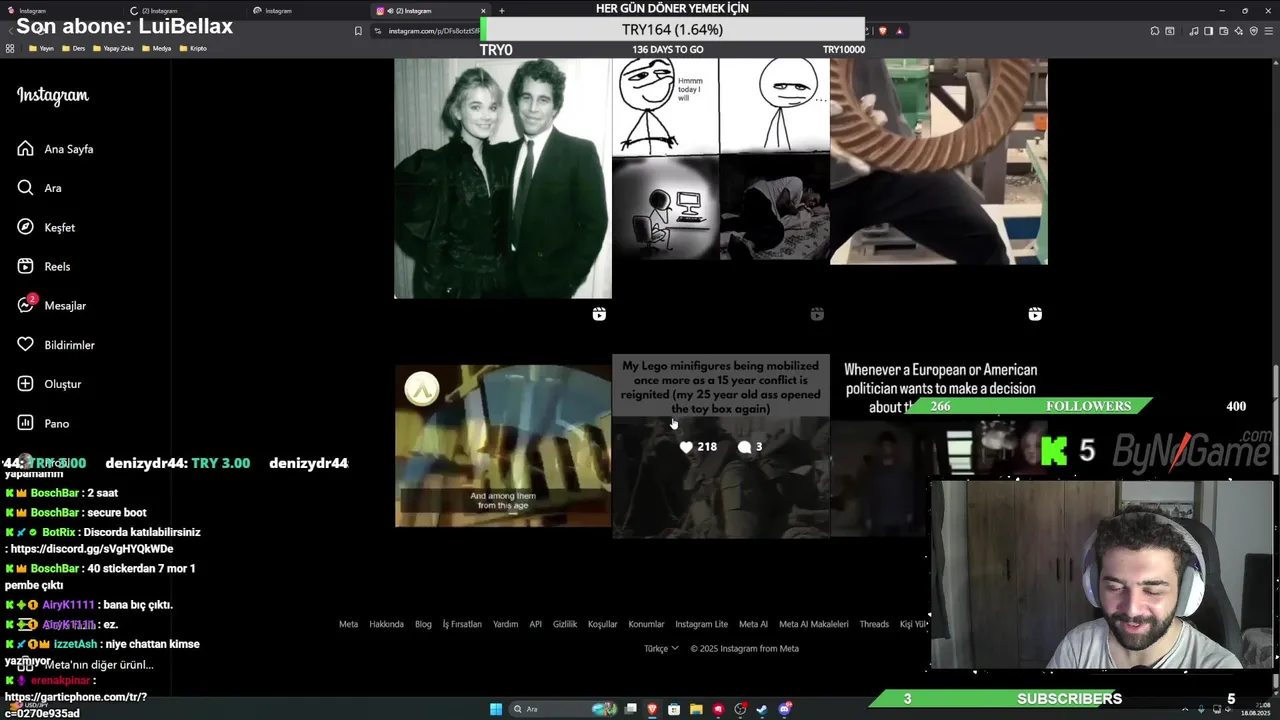Open Reels from the sidebar
This screenshot has height=720, width=1280.
coord(45,266)
